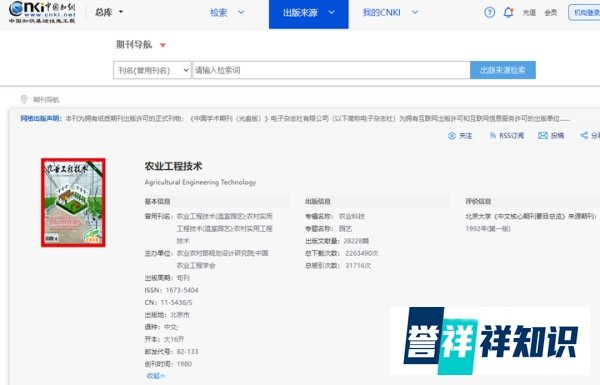Click the 创刊时间 1980 value
This screenshot has width=600, height=385.
pyautogui.click(x=184, y=364)
